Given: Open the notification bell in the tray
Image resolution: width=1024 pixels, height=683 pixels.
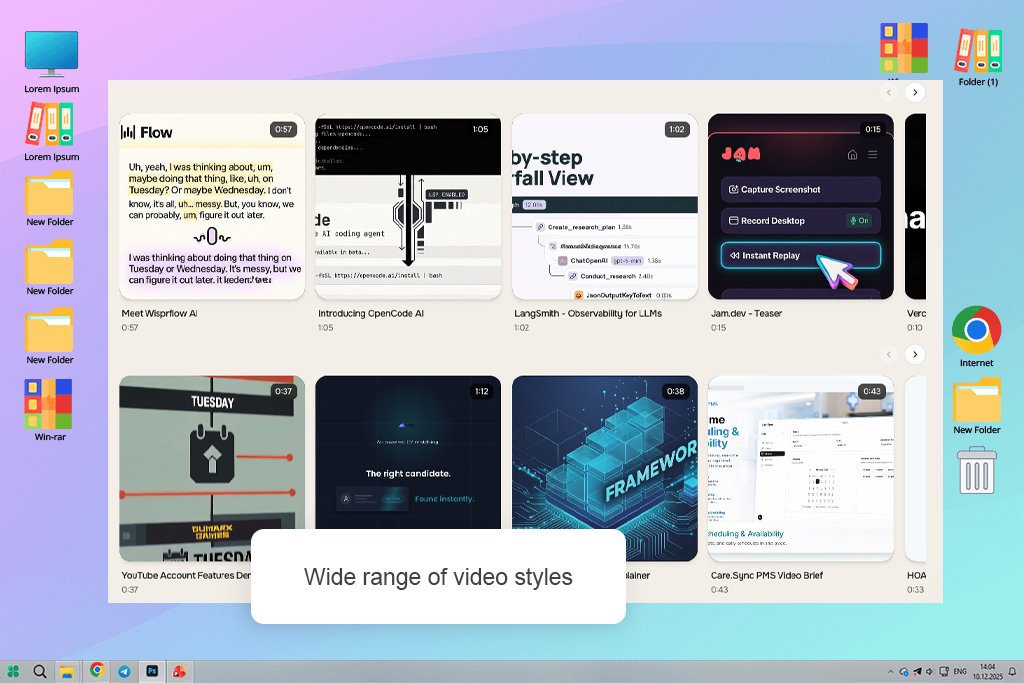Looking at the screenshot, I should point(1012,671).
